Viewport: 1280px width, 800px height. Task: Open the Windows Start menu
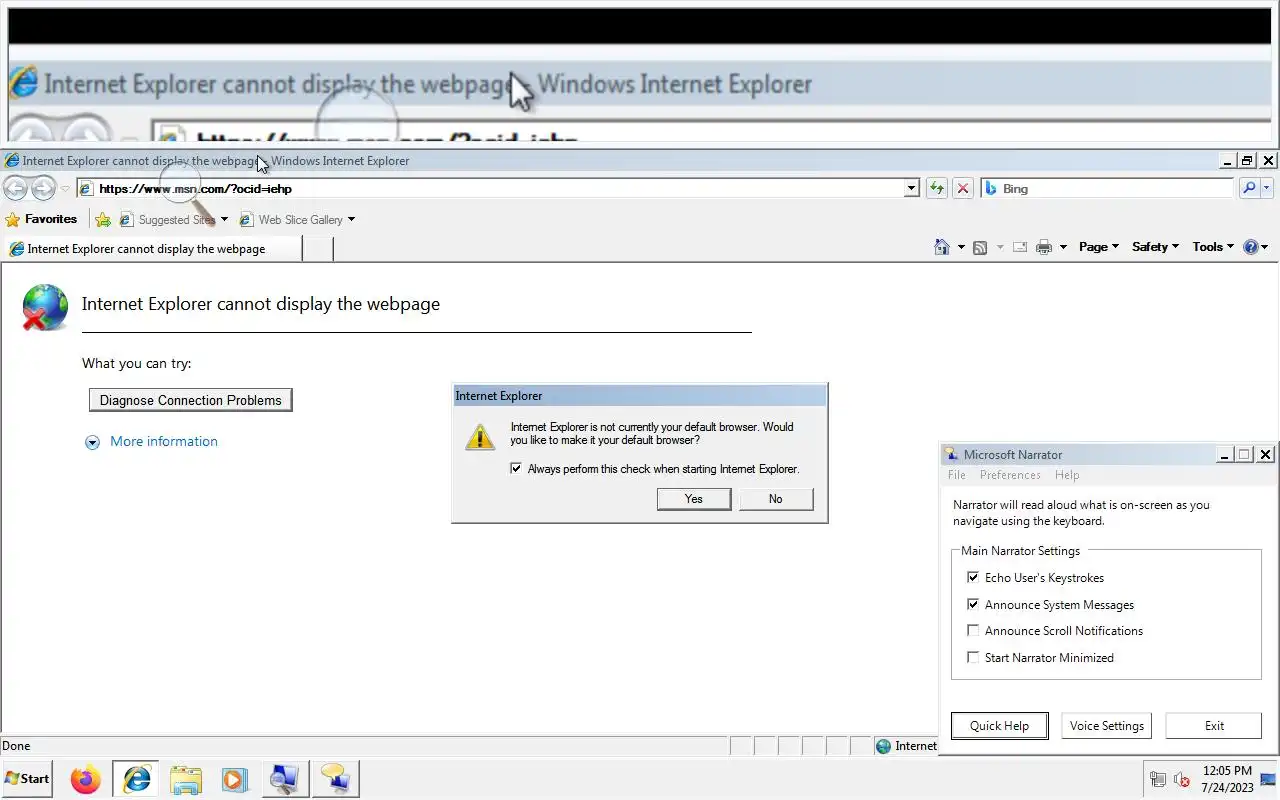click(x=27, y=778)
